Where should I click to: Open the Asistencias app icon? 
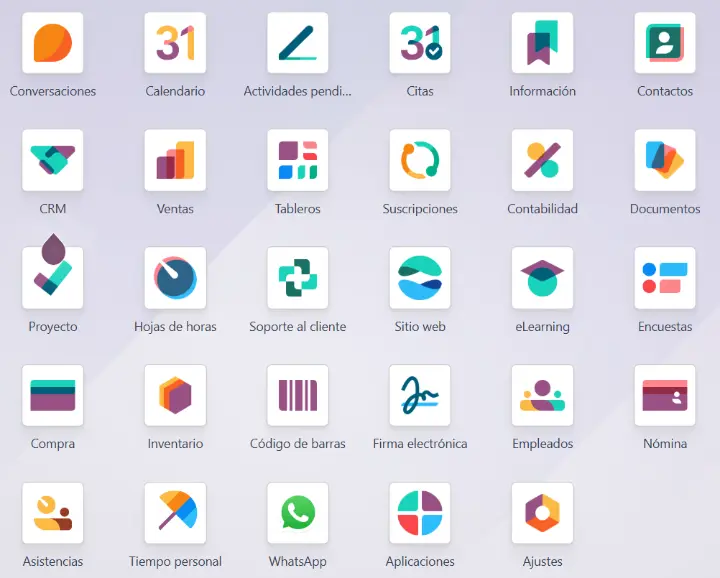[x=53, y=513]
